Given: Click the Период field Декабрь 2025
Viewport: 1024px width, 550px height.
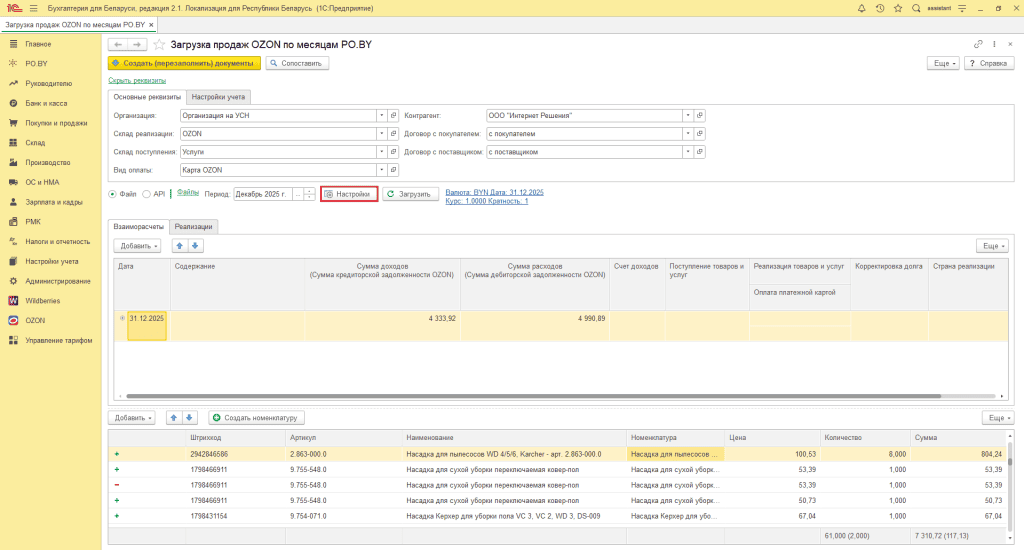Looking at the screenshot, I should [x=263, y=194].
